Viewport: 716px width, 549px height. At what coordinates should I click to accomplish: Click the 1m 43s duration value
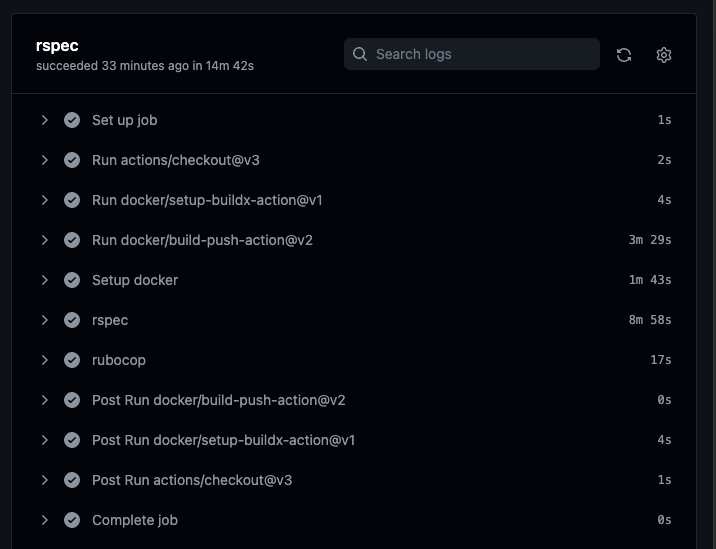click(x=650, y=280)
